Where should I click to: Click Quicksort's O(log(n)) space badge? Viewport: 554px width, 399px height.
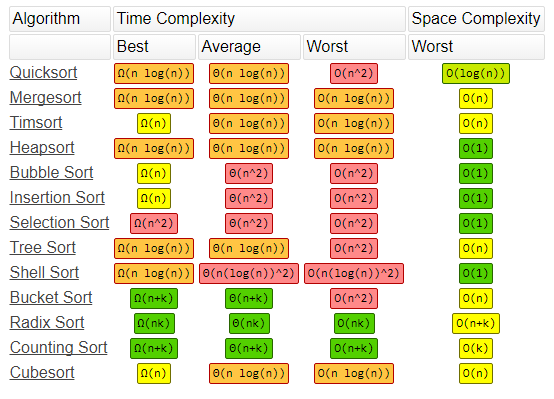pyautogui.click(x=476, y=74)
